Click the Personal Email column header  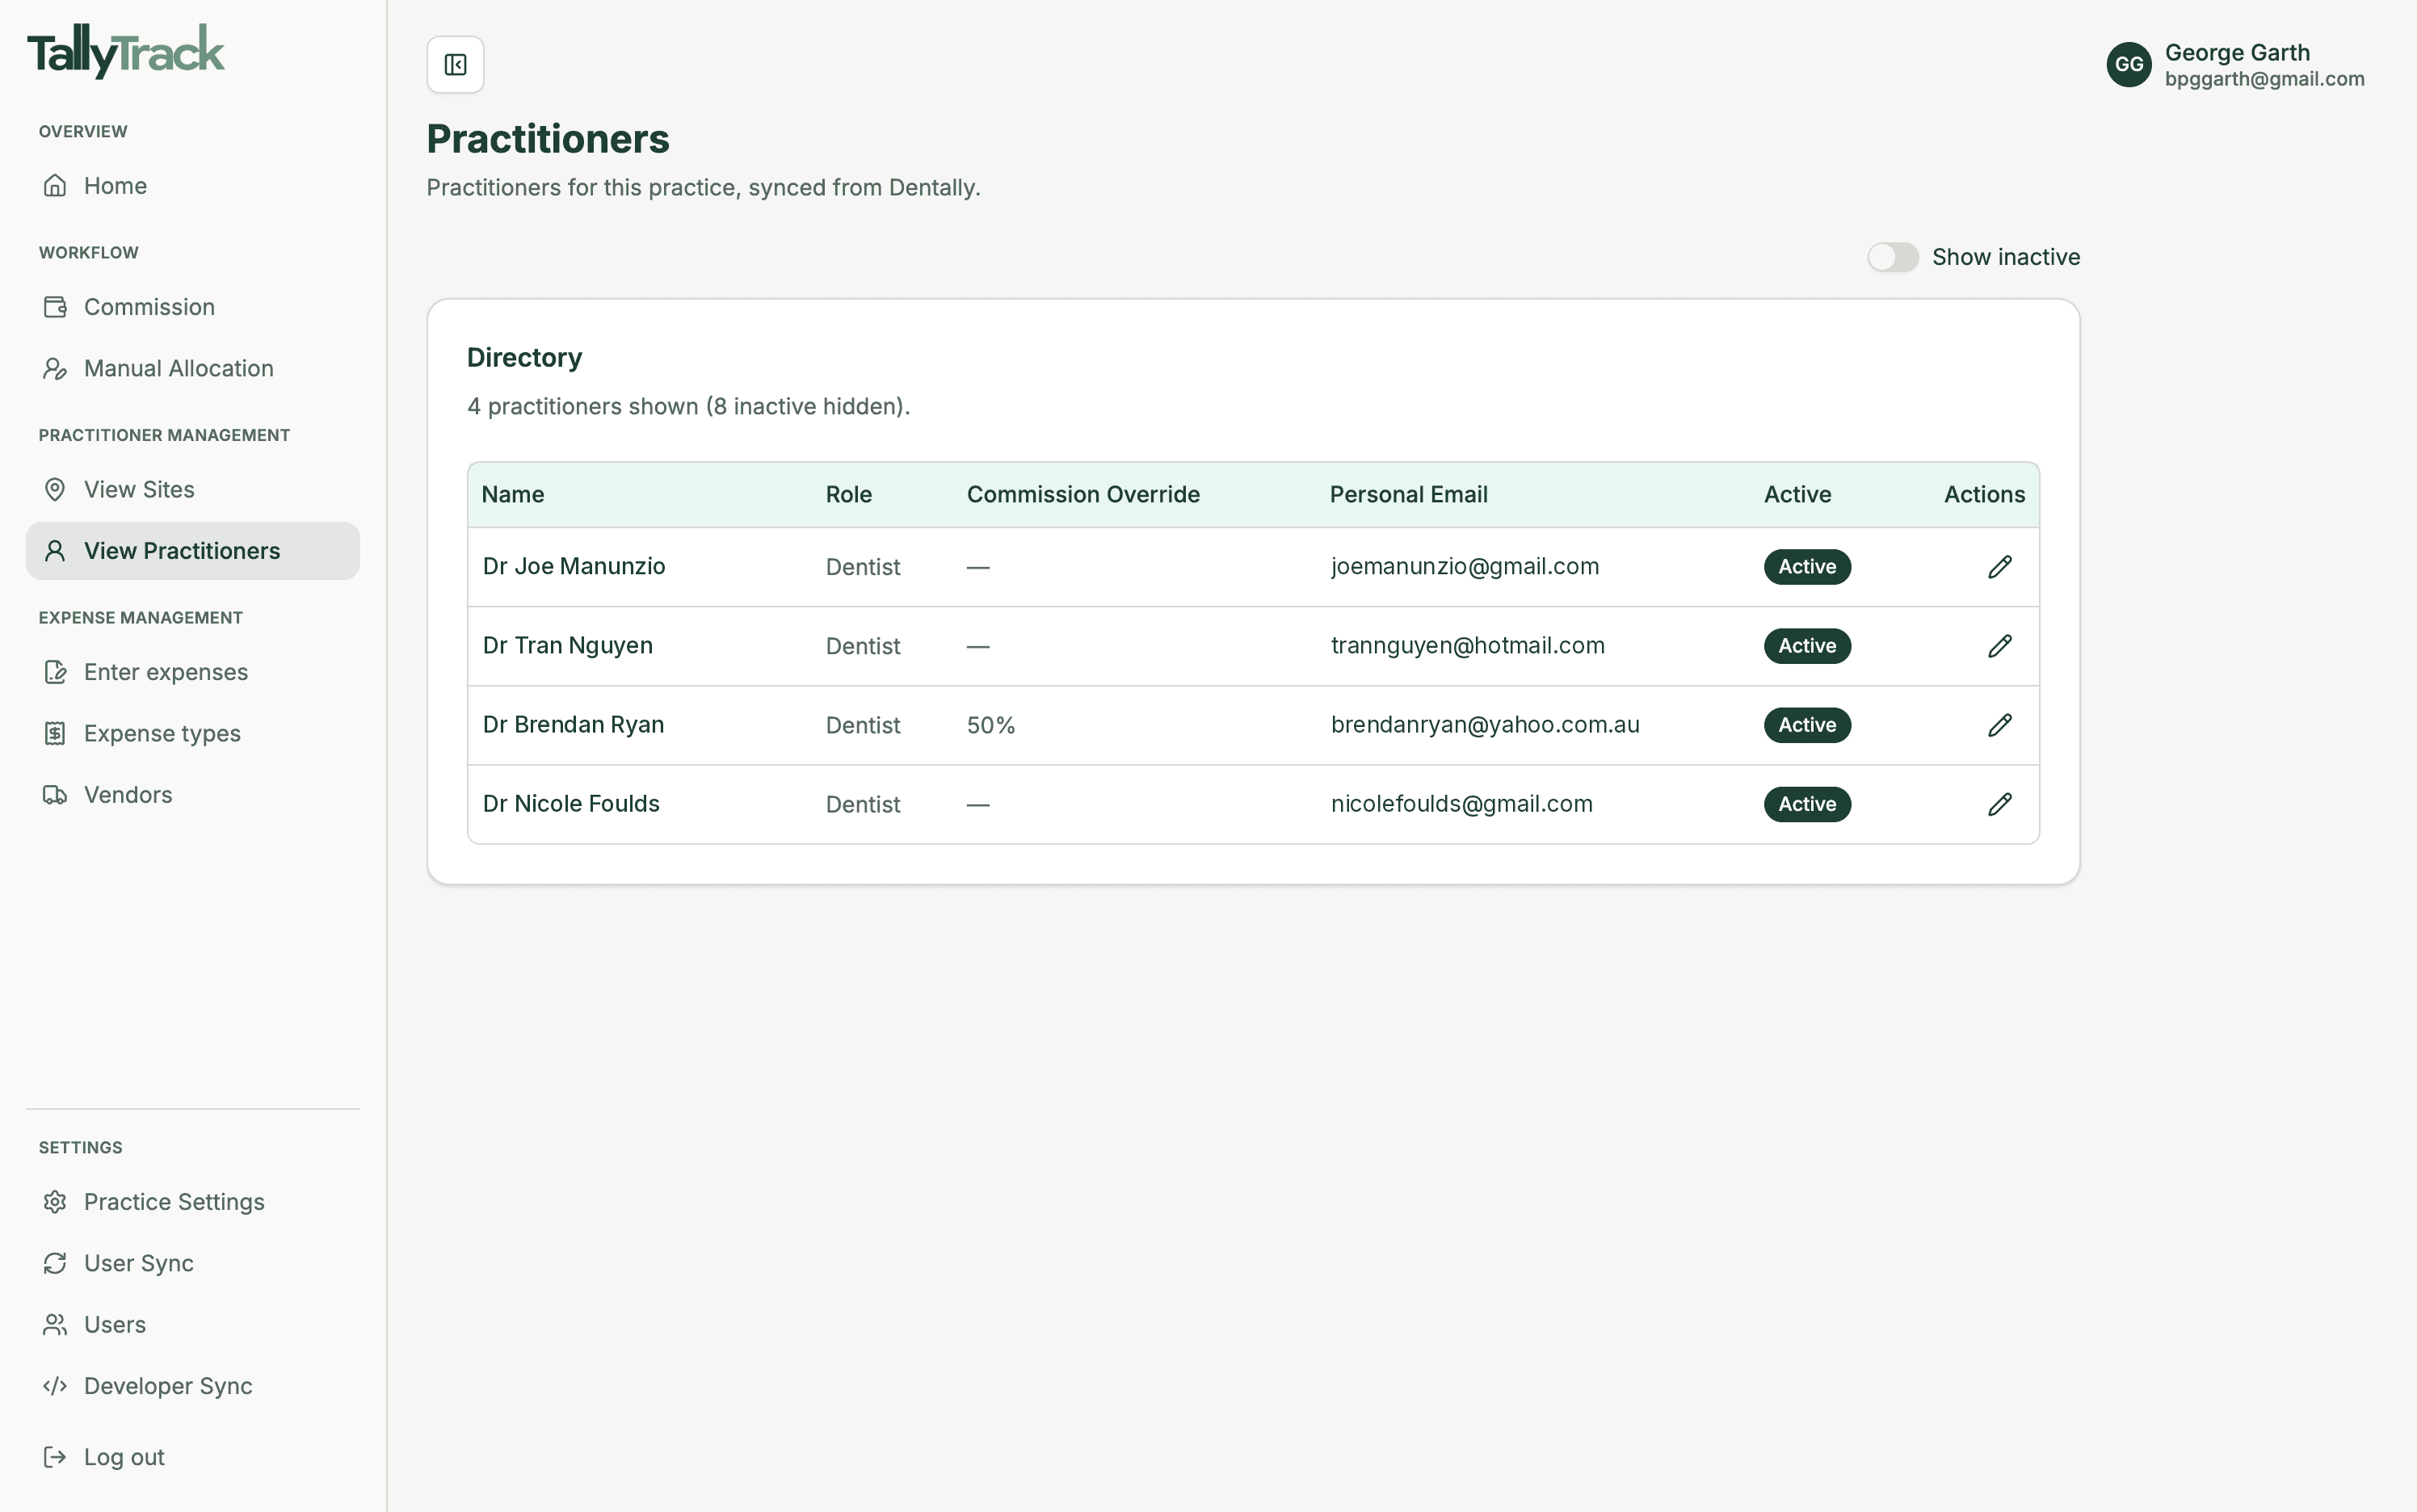(x=1408, y=495)
